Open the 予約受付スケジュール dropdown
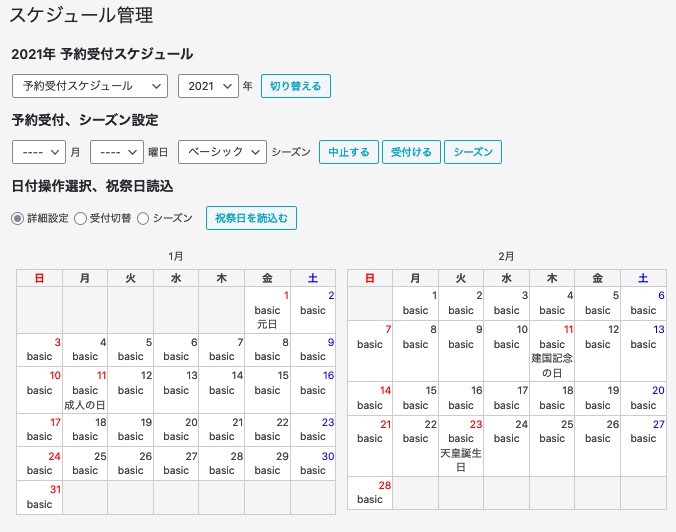 pos(90,86)
